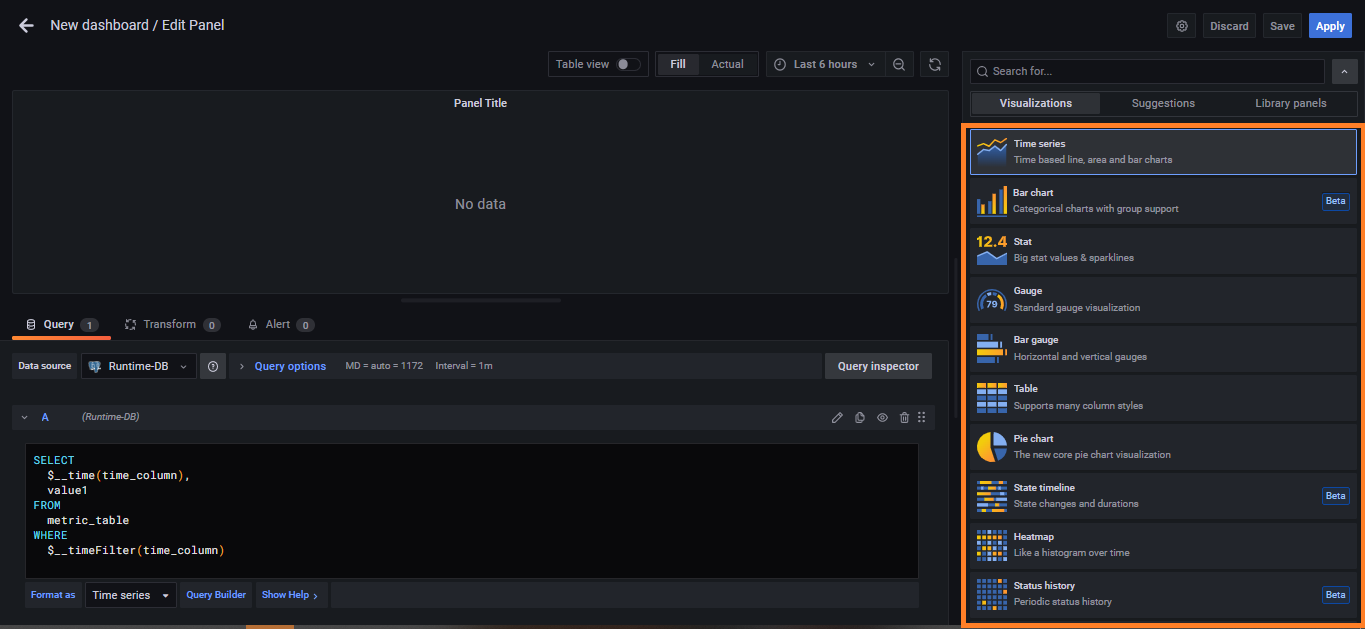Switch to the Transform tab
Viewport: 1365px width, 629px height.
(x=172, y=324)
